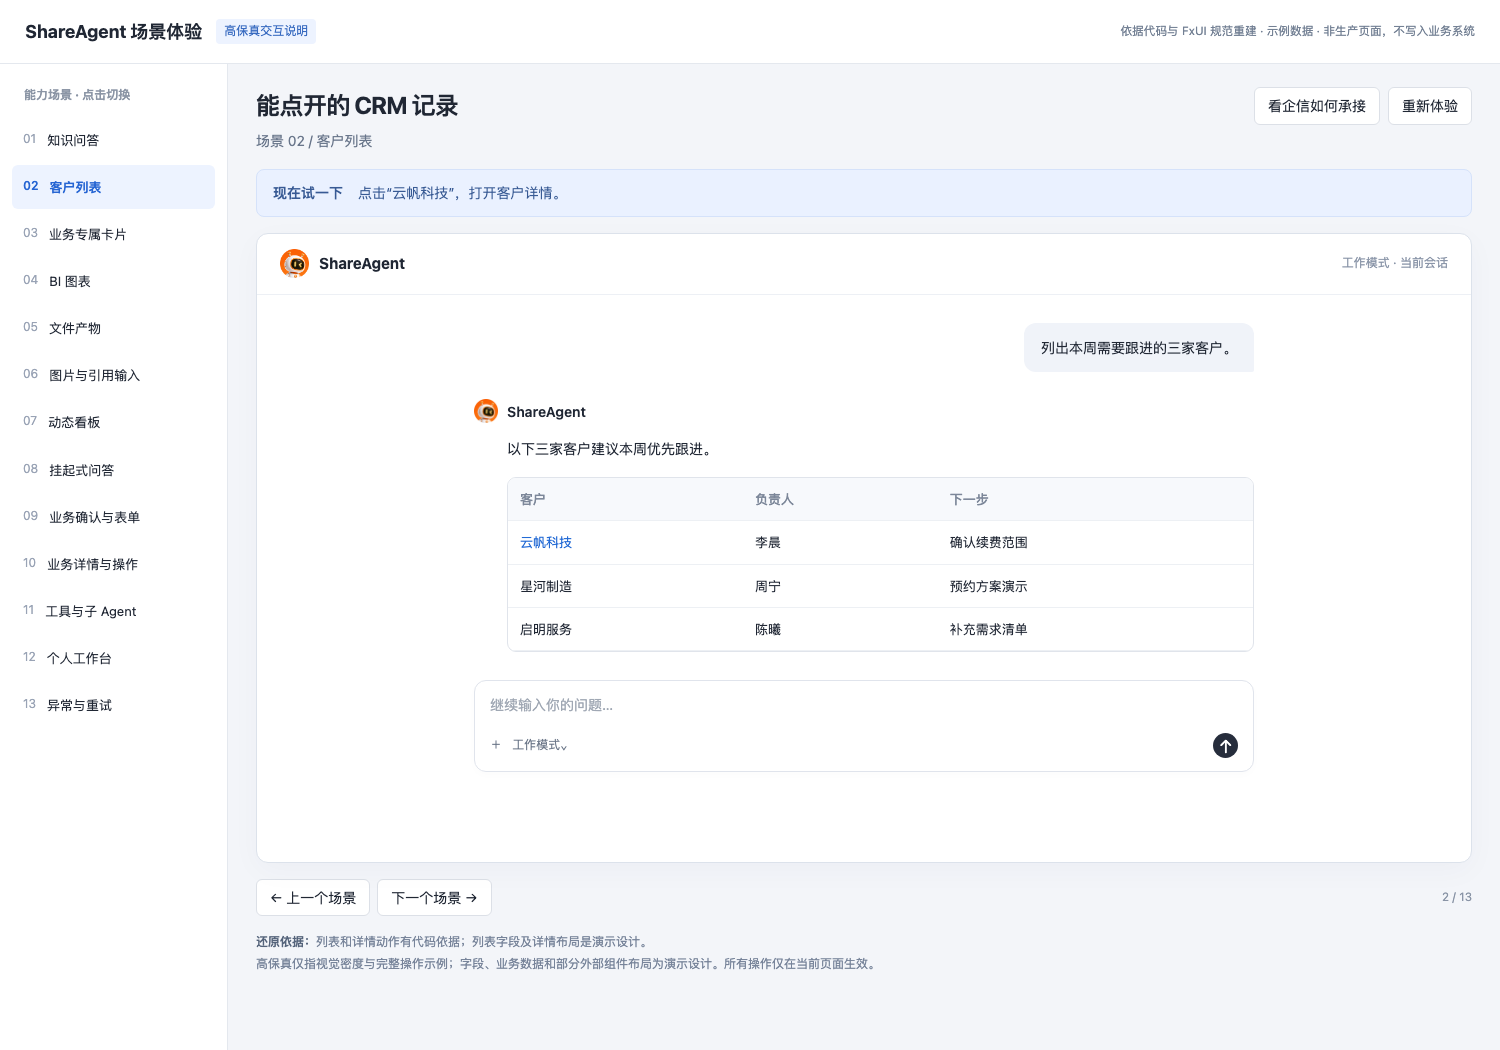Click the user message 列出本周需要跟进的三家客户

1139,348
